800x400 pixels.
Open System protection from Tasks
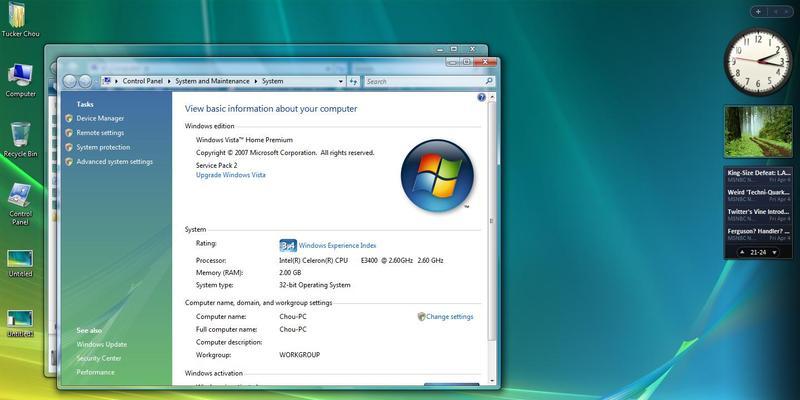click(x=103, y=147)
